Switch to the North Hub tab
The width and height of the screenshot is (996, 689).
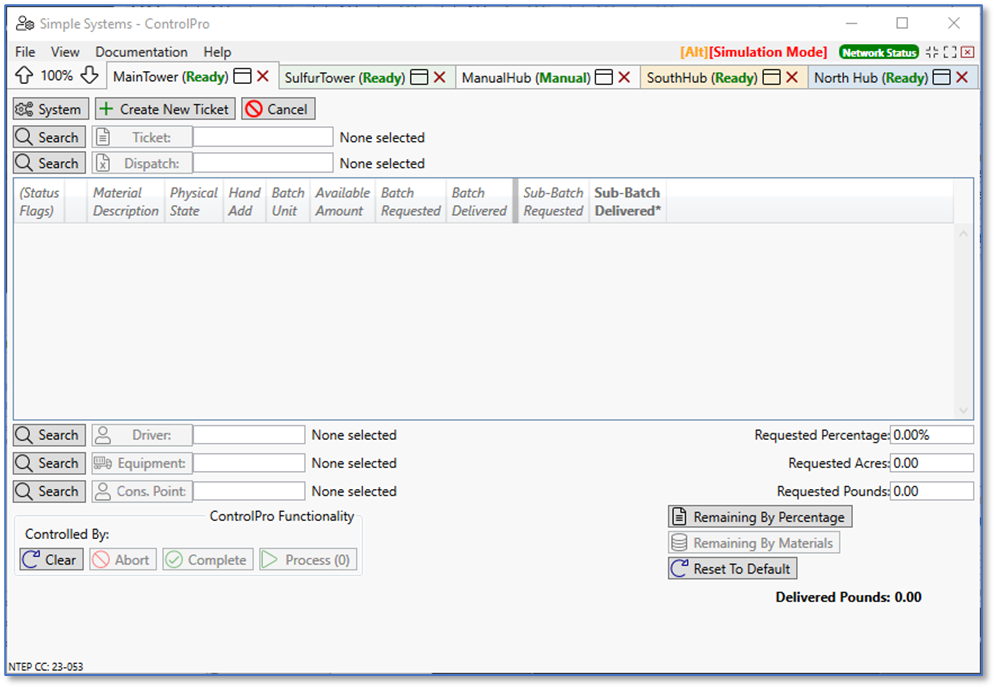tap(870, 77)
